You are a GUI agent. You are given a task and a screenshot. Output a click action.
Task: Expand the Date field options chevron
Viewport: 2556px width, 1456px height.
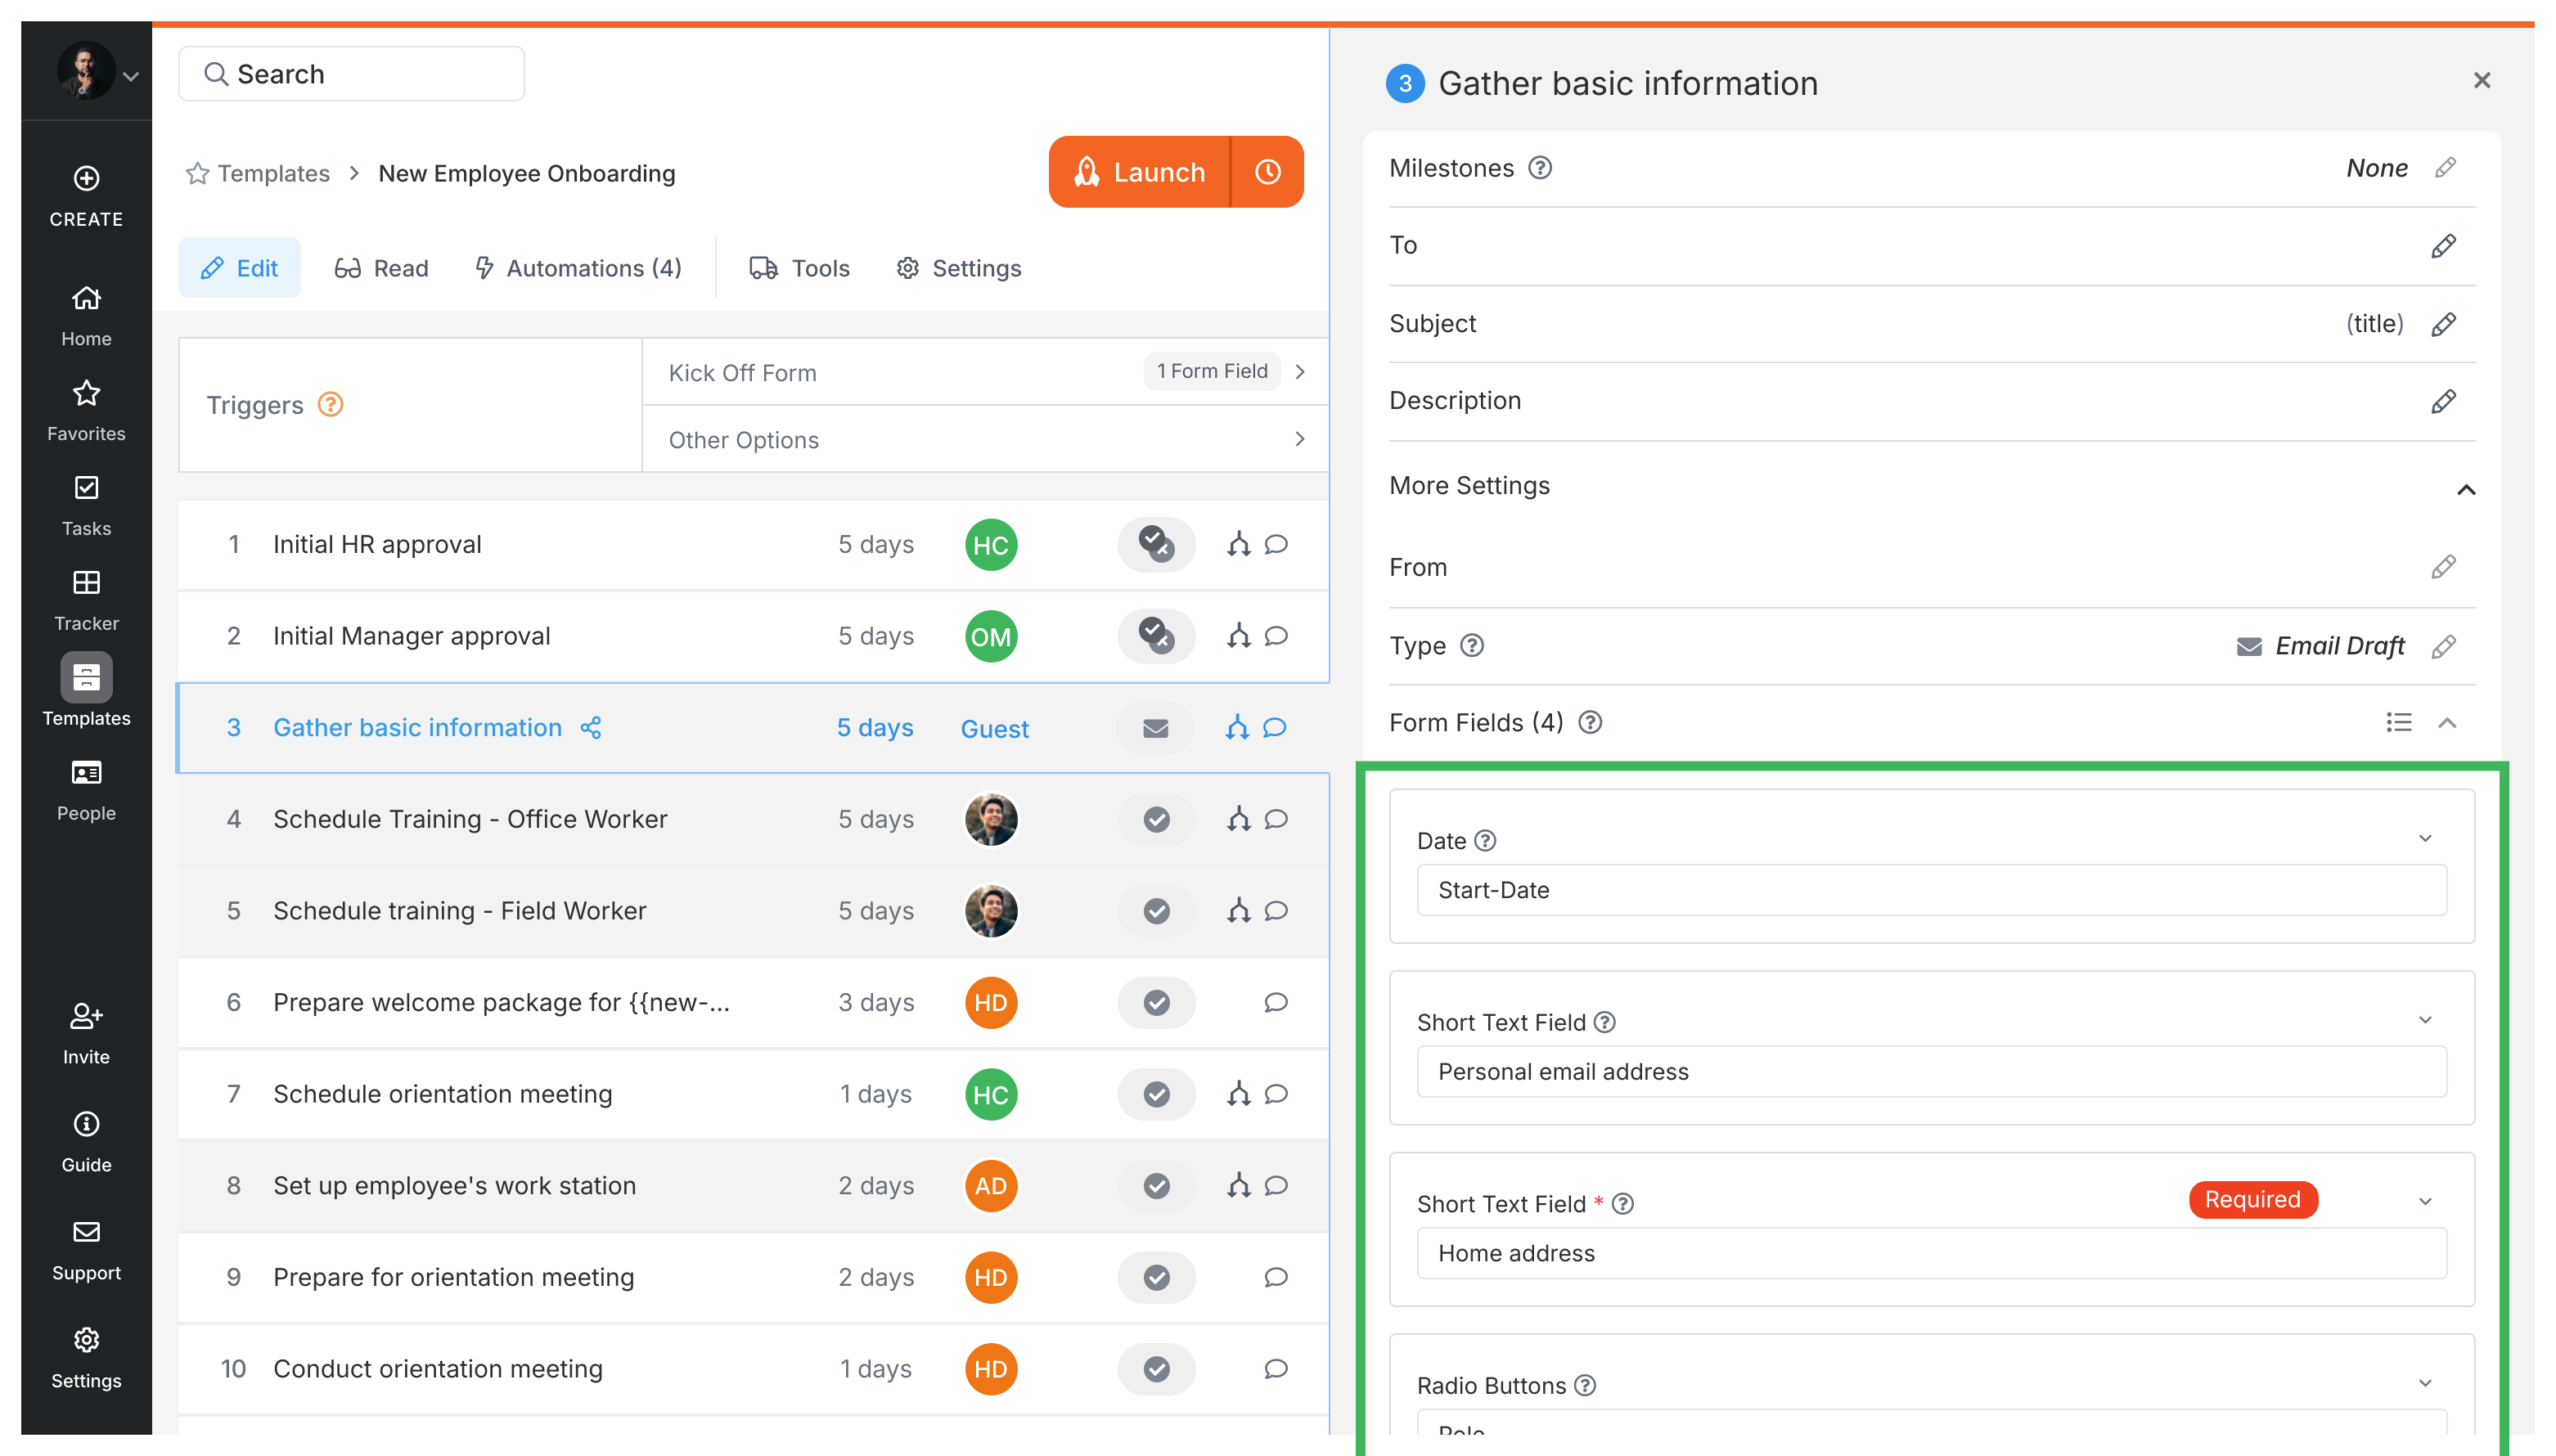(x=2424, y=838)
